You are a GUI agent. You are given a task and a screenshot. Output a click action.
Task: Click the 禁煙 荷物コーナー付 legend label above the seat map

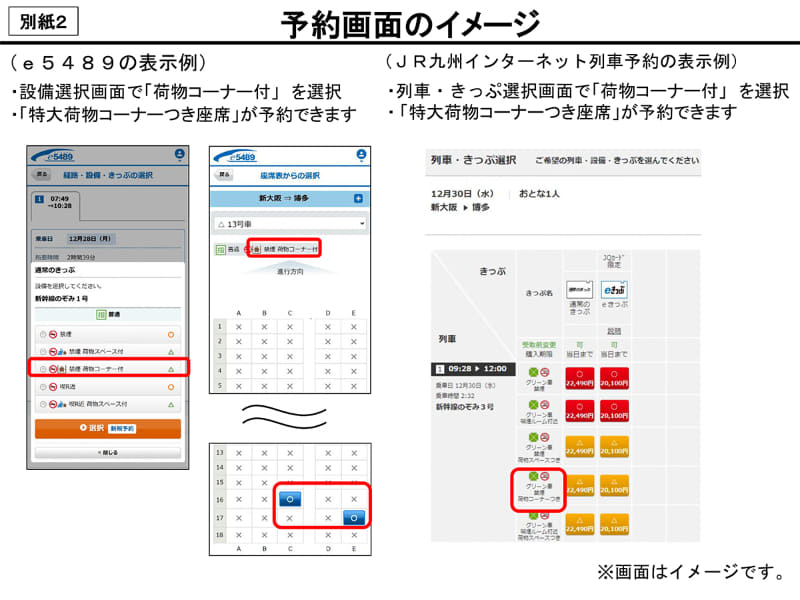click(x=291, y=249)
